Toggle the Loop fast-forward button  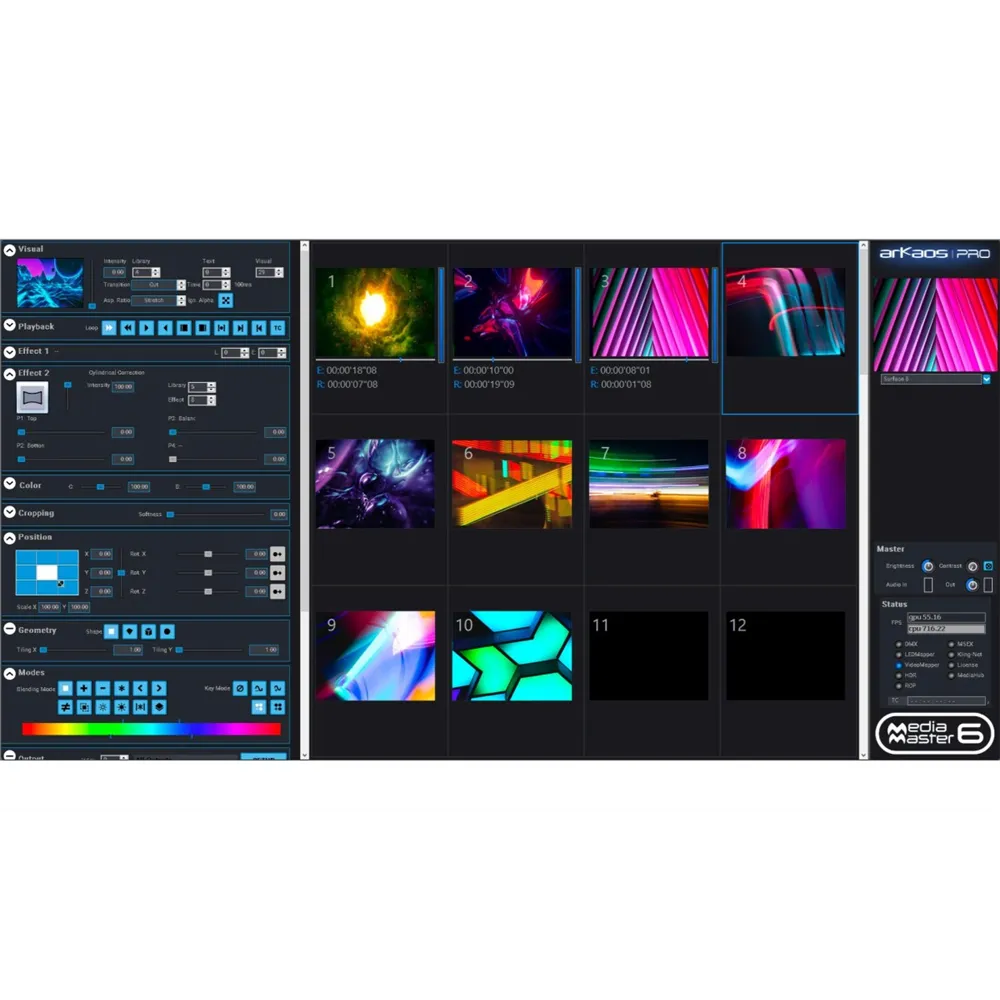point(109,327)
